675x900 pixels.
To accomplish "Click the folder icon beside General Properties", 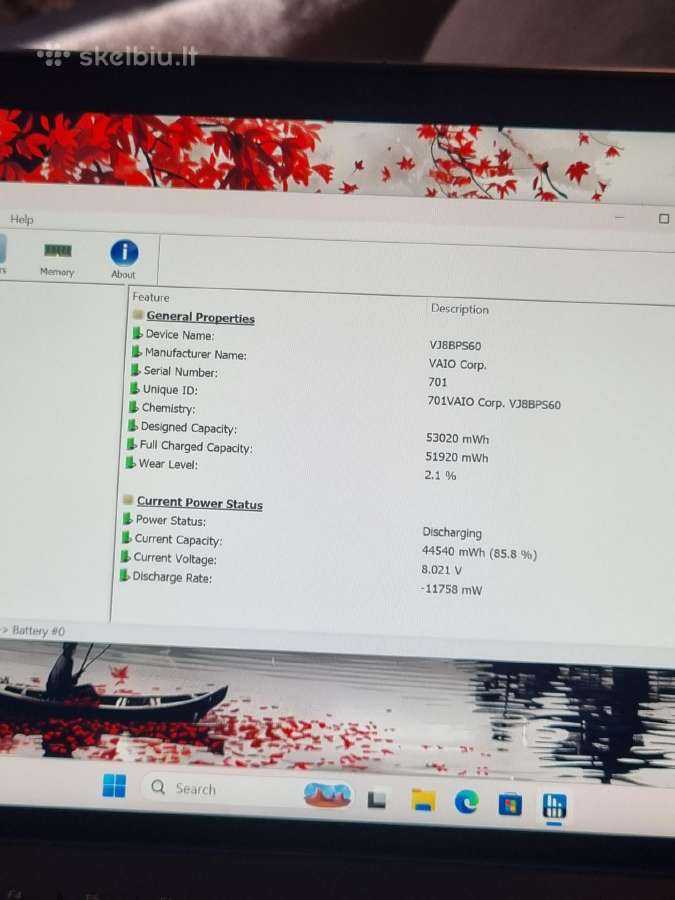I will [x=138, y=314].
